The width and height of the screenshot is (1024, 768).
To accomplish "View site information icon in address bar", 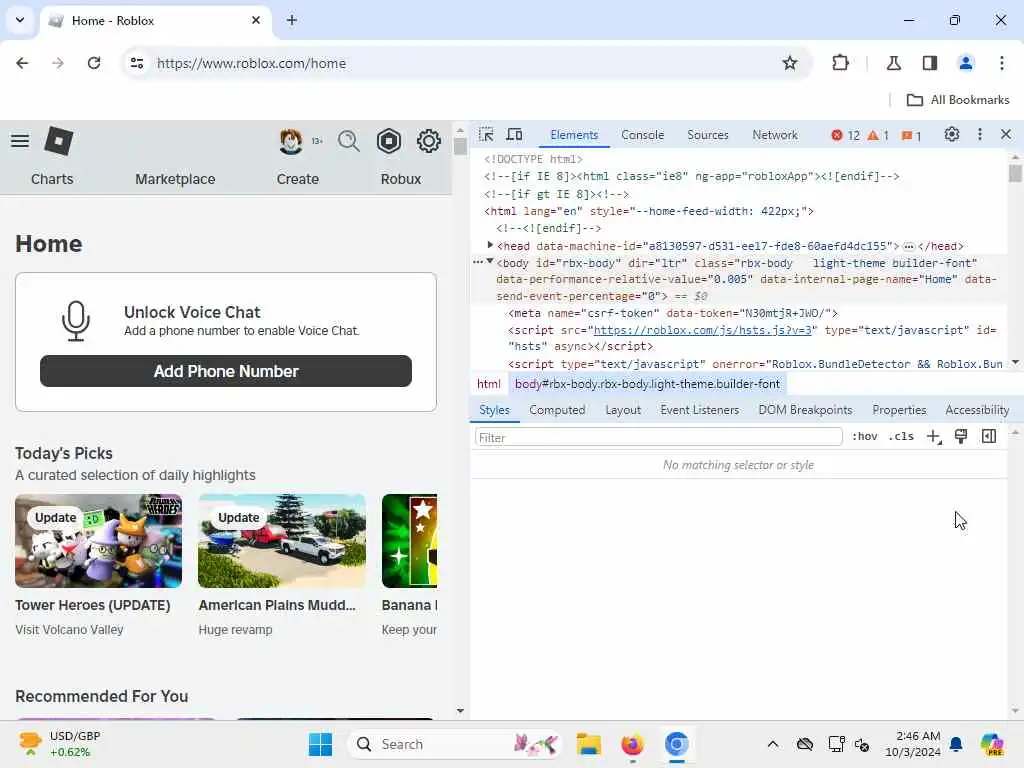I will click(x=137, y=63).
